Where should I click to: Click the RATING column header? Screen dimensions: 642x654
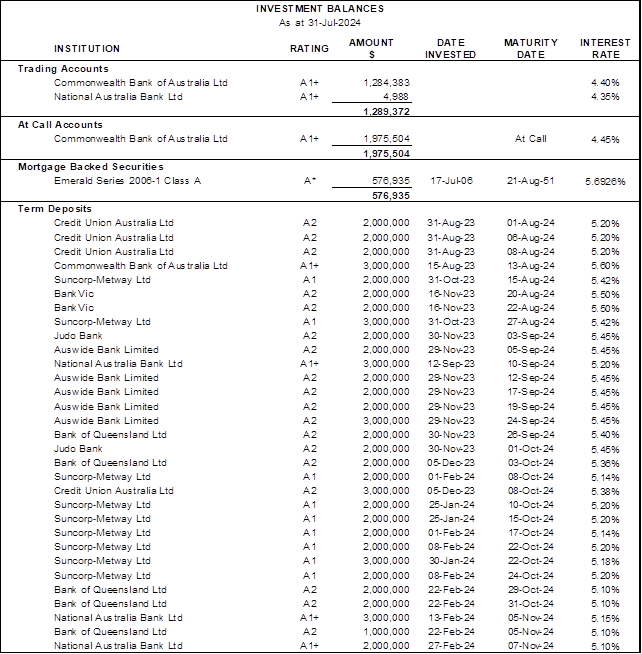click(310, 49)
